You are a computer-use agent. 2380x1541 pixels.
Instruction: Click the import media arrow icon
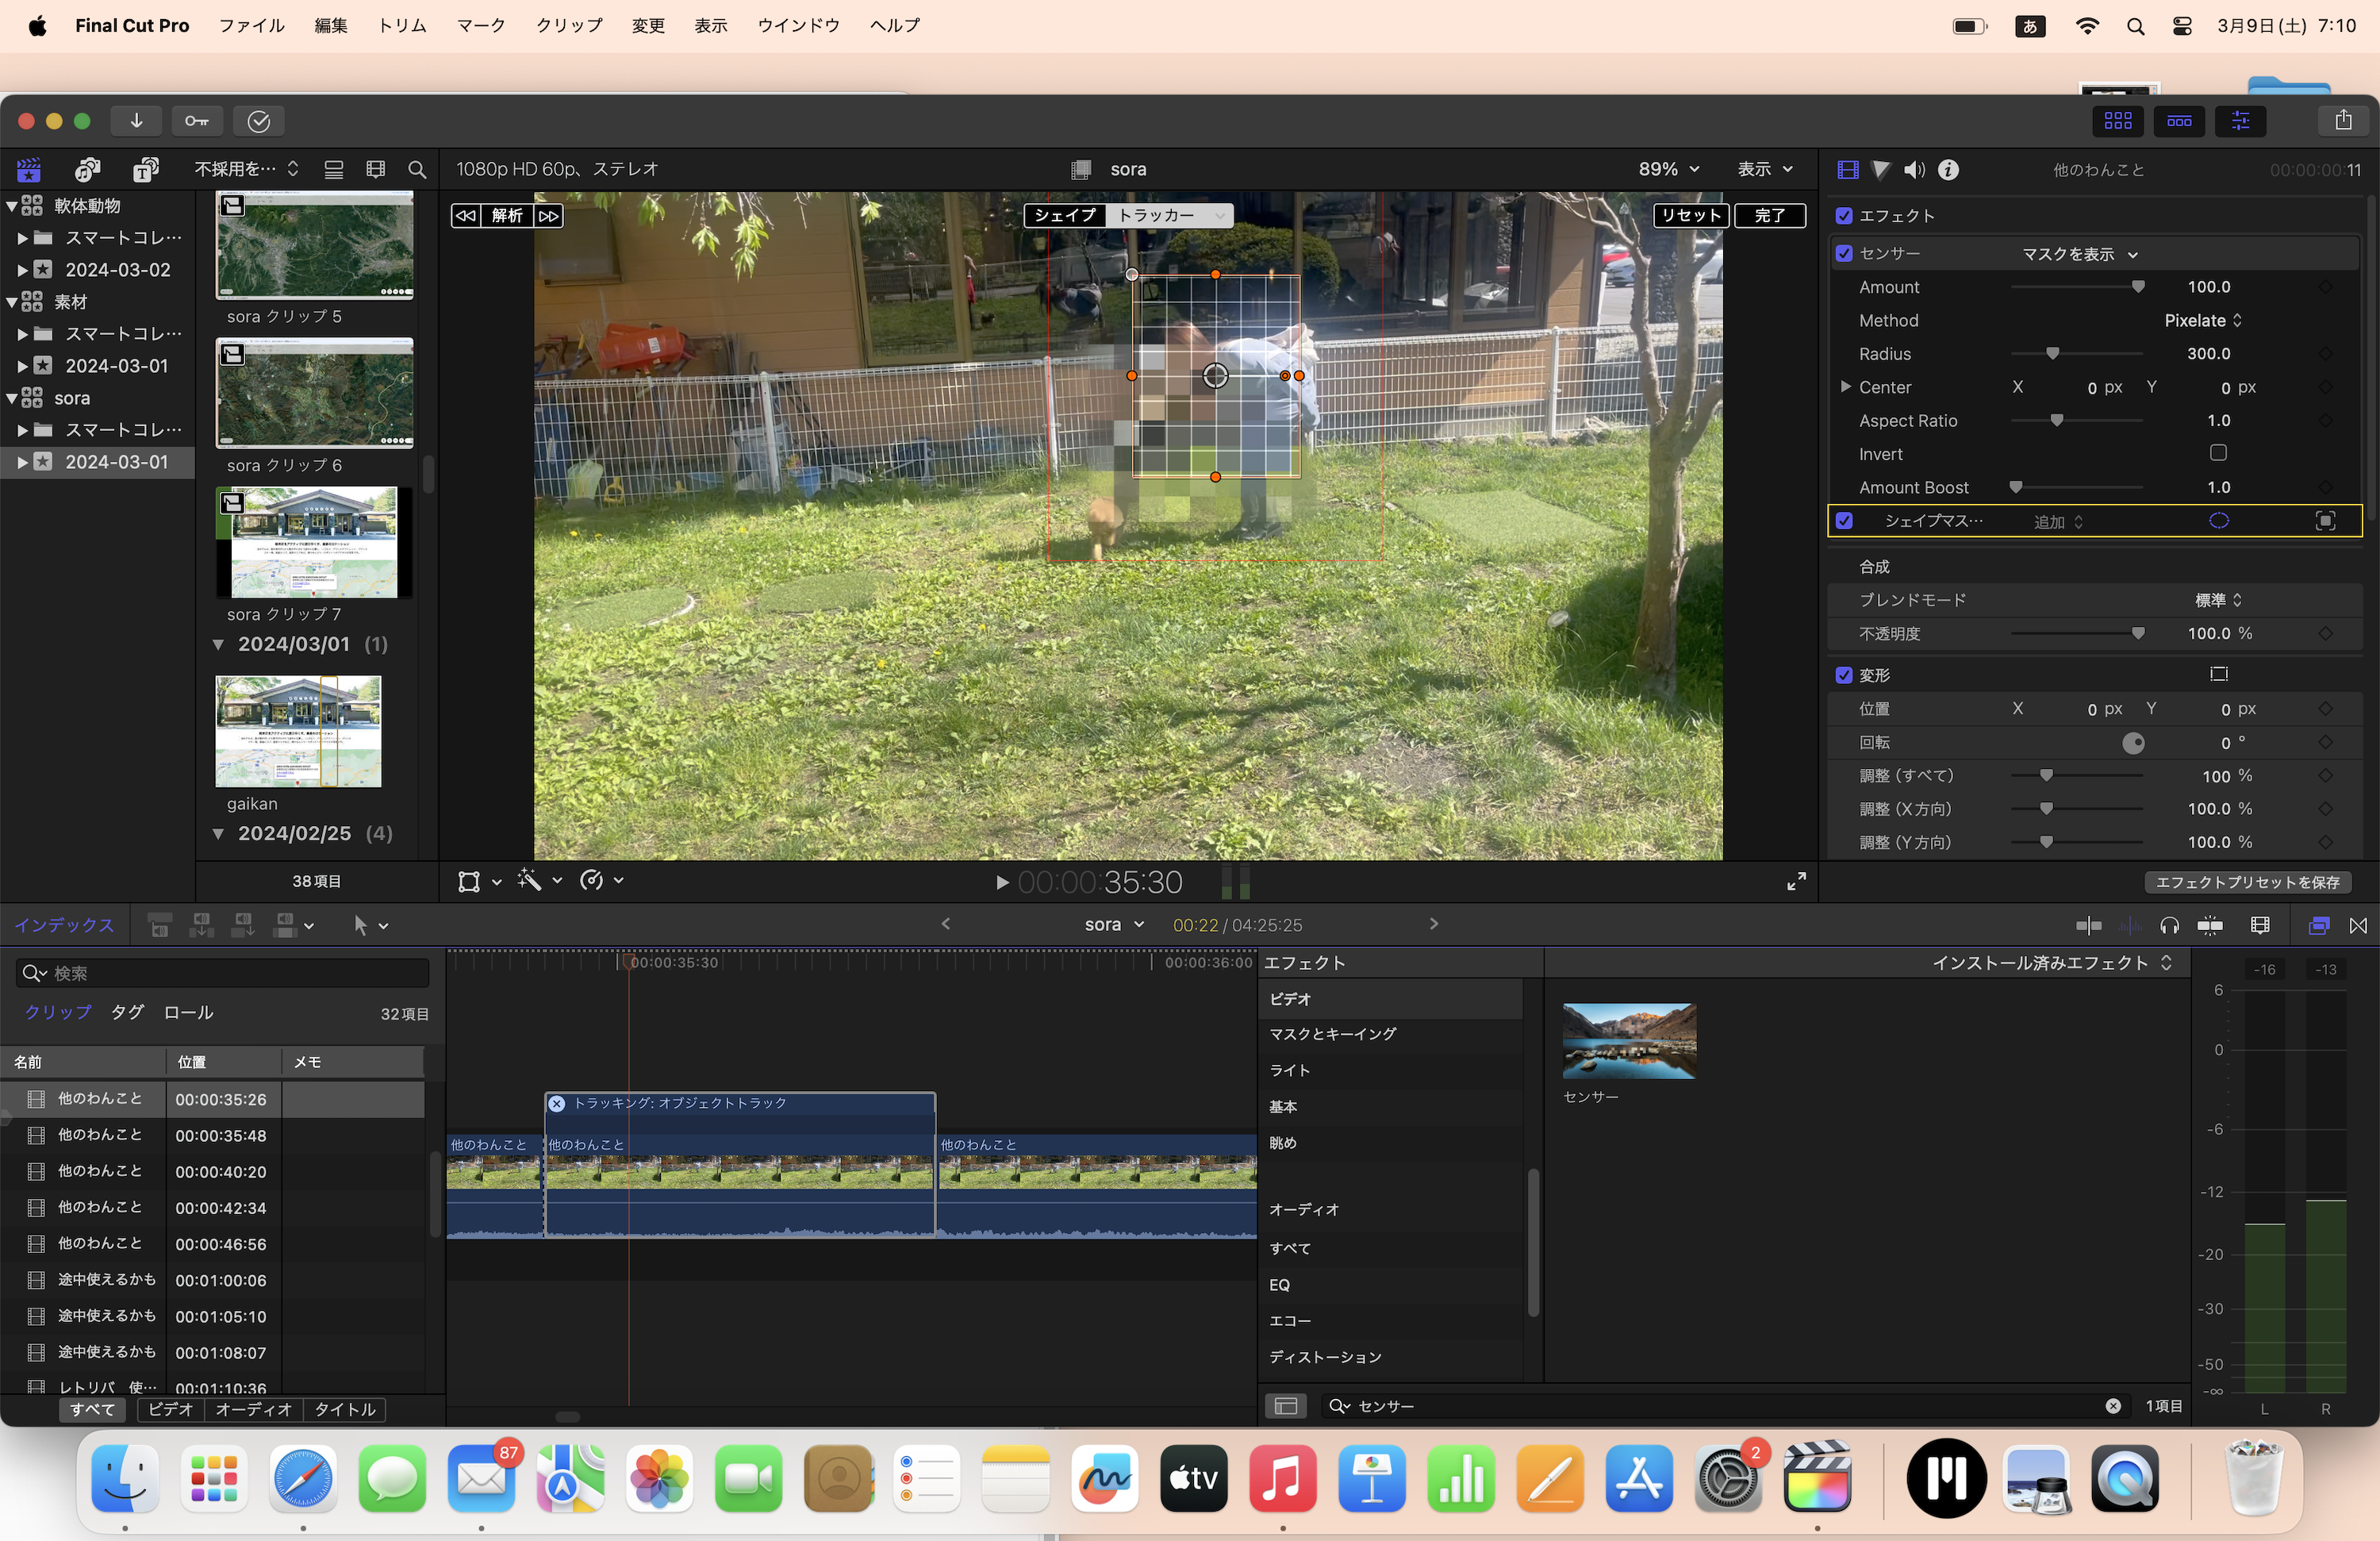(x=136, y=121)
